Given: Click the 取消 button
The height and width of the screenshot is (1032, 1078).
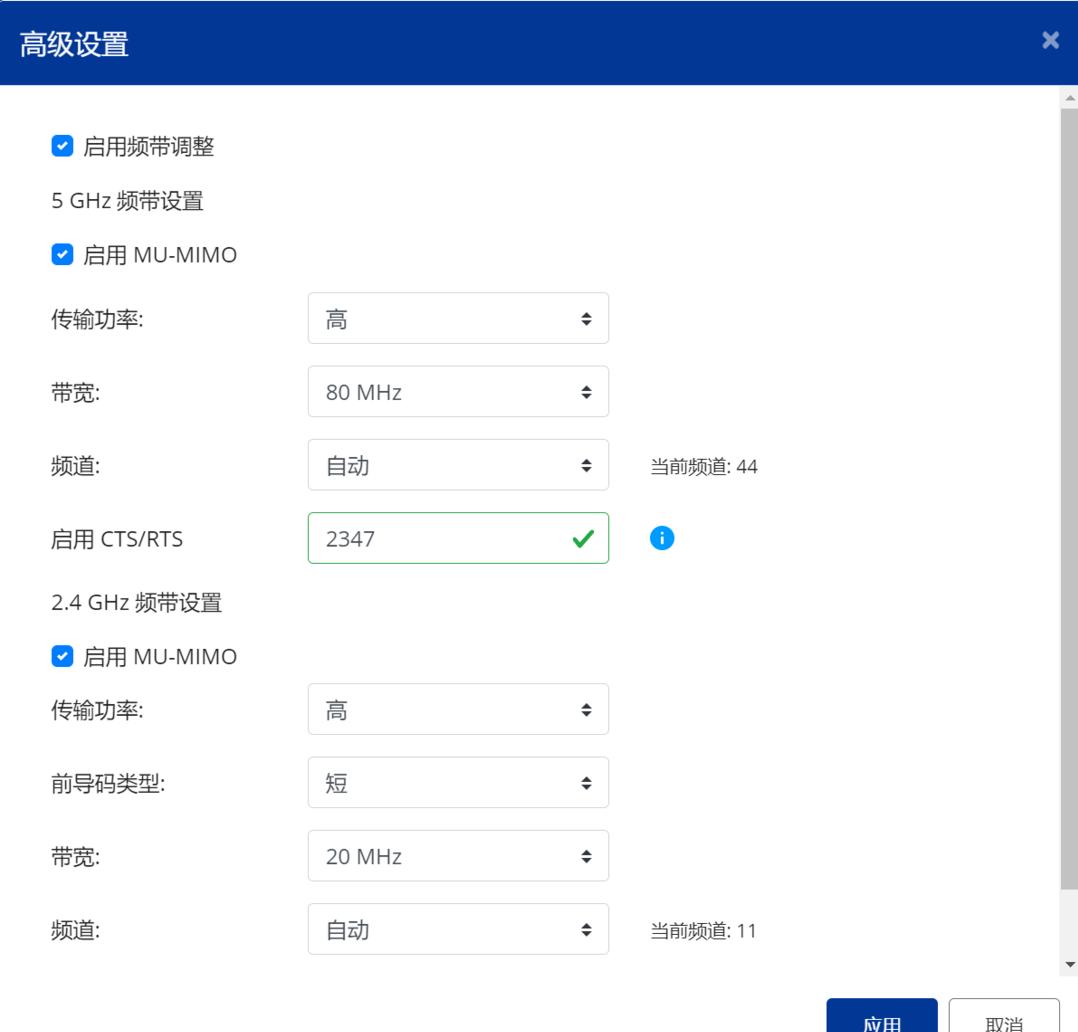Looking at the screenshot, I should pyautogui.click(x=1004, y=1022).
